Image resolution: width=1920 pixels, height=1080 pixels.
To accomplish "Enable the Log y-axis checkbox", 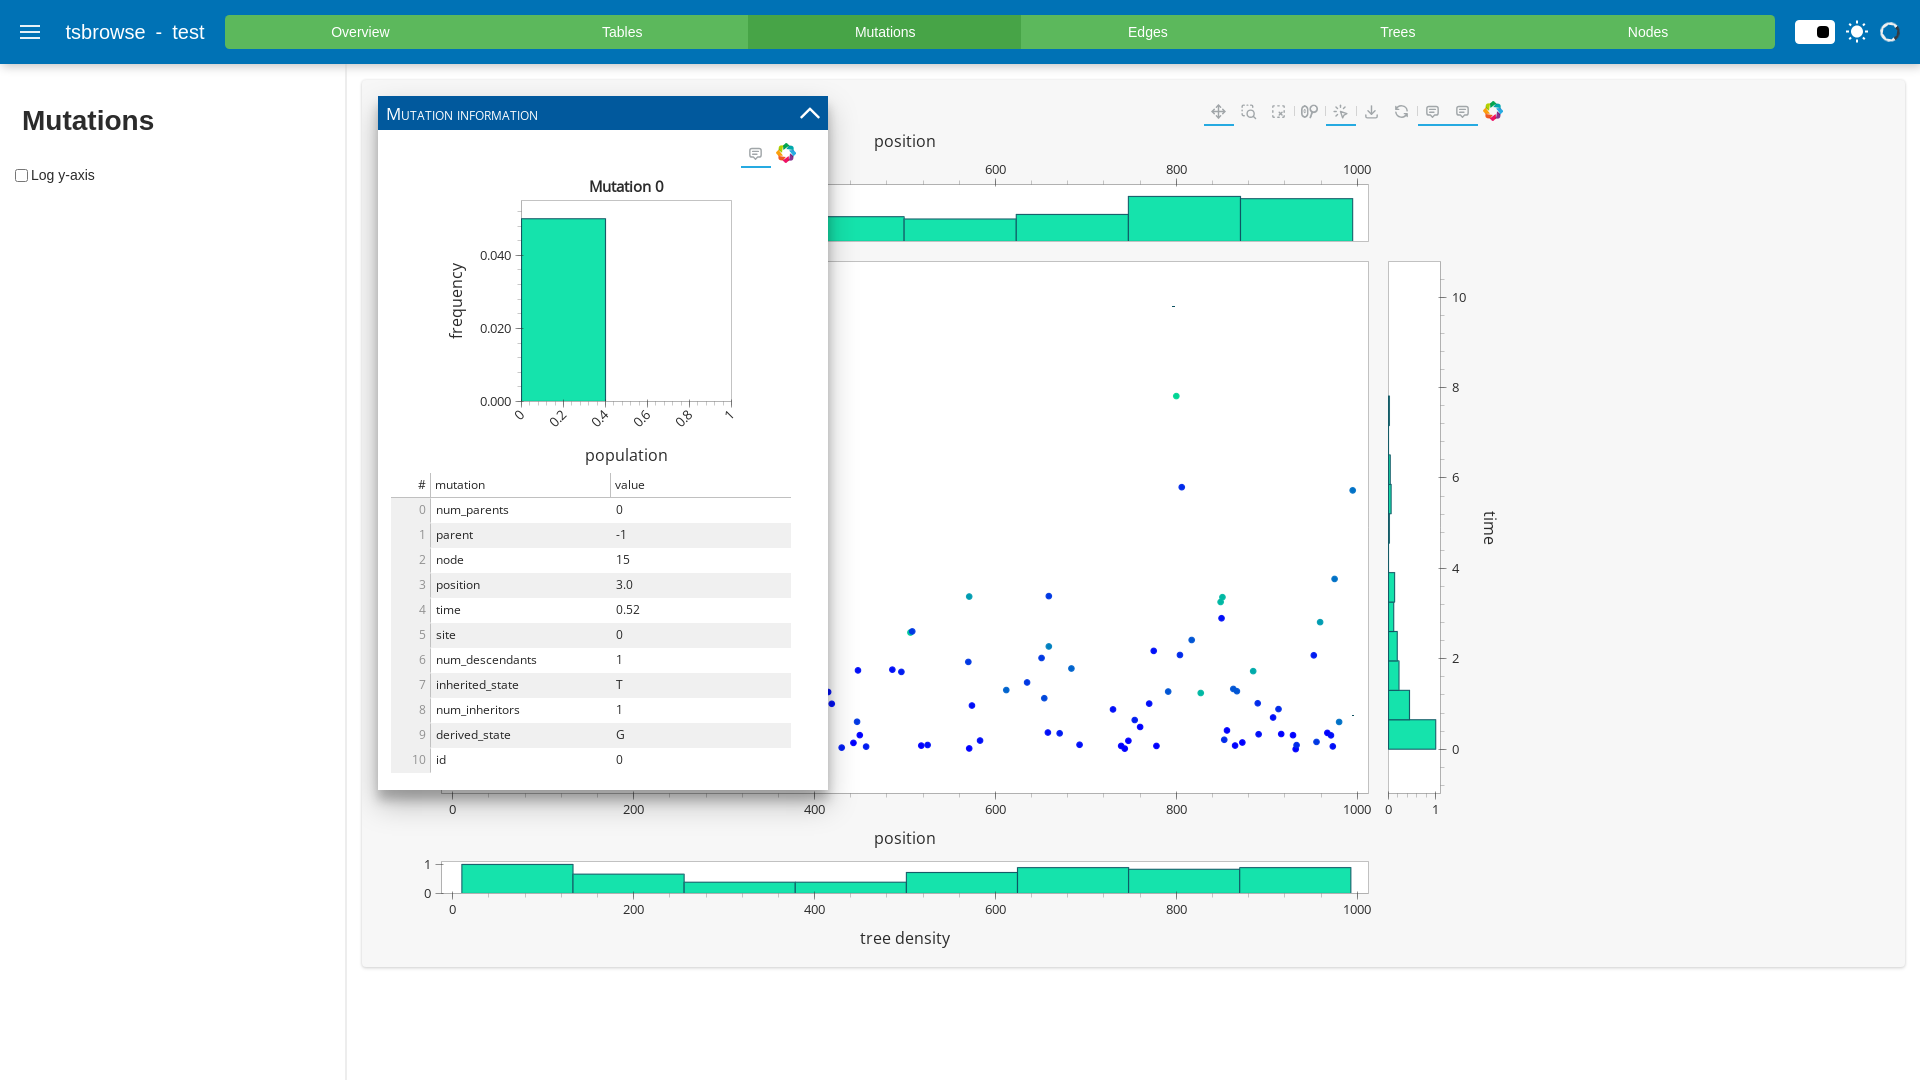I will (21, 176).
